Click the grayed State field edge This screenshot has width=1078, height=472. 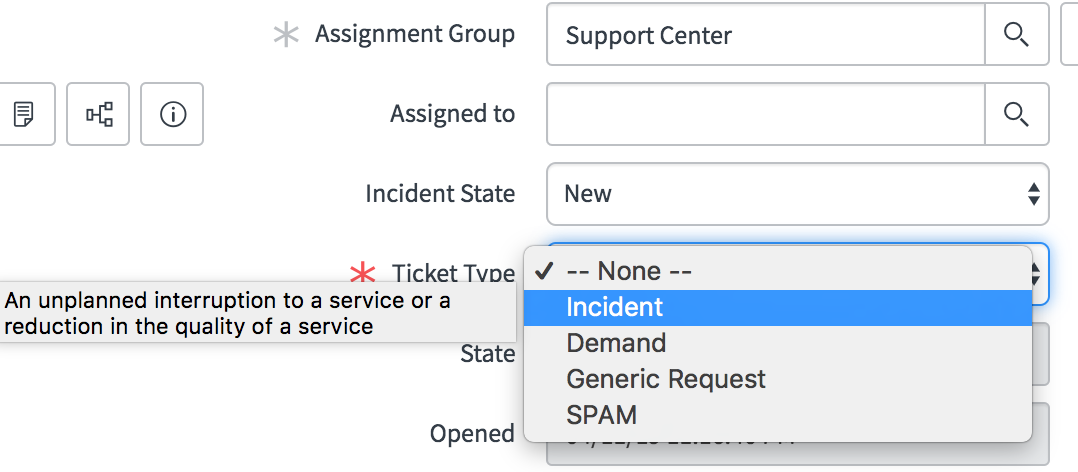[1041, 355]
